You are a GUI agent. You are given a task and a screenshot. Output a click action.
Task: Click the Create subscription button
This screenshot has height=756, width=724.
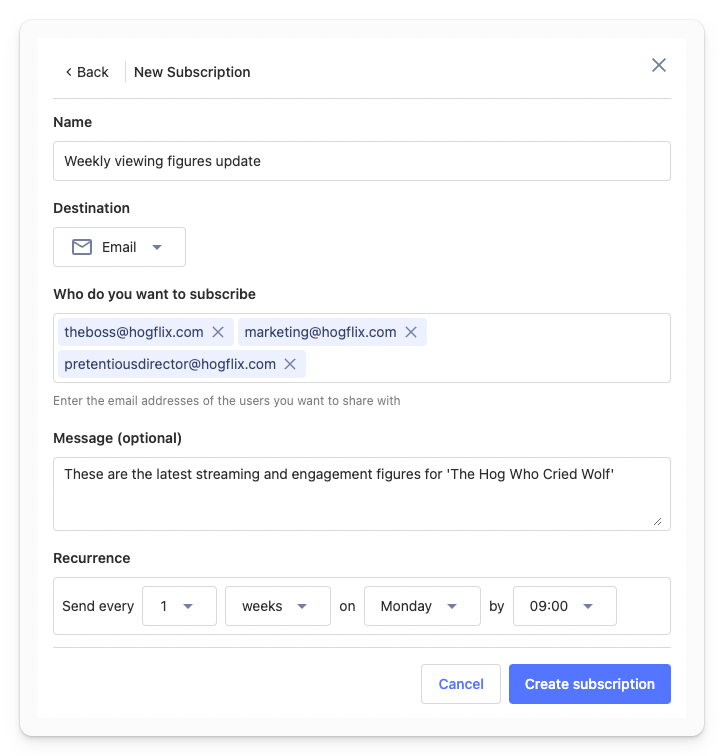(x=589, y=684)
